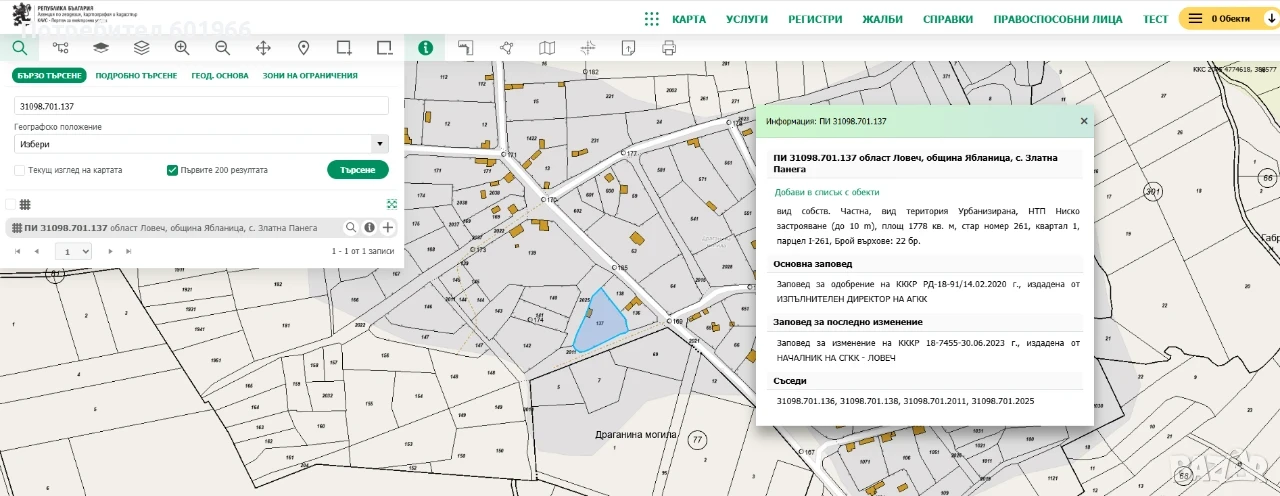The height and width of the screenshot is (496, 1280).
Task: Click the Основна заповед heading
Action: (813, 264)
